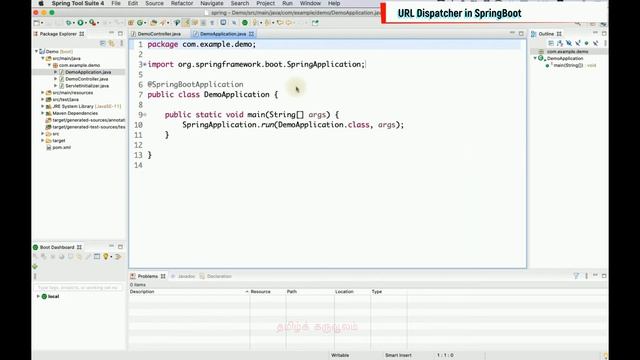640x360 pixels.
Task: Expand JRE System Library node arrow
Action: click(42, 106)
